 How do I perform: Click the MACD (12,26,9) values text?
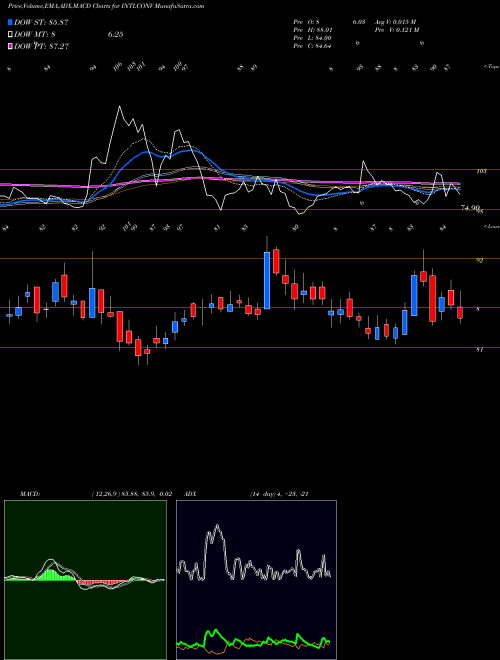131,494
